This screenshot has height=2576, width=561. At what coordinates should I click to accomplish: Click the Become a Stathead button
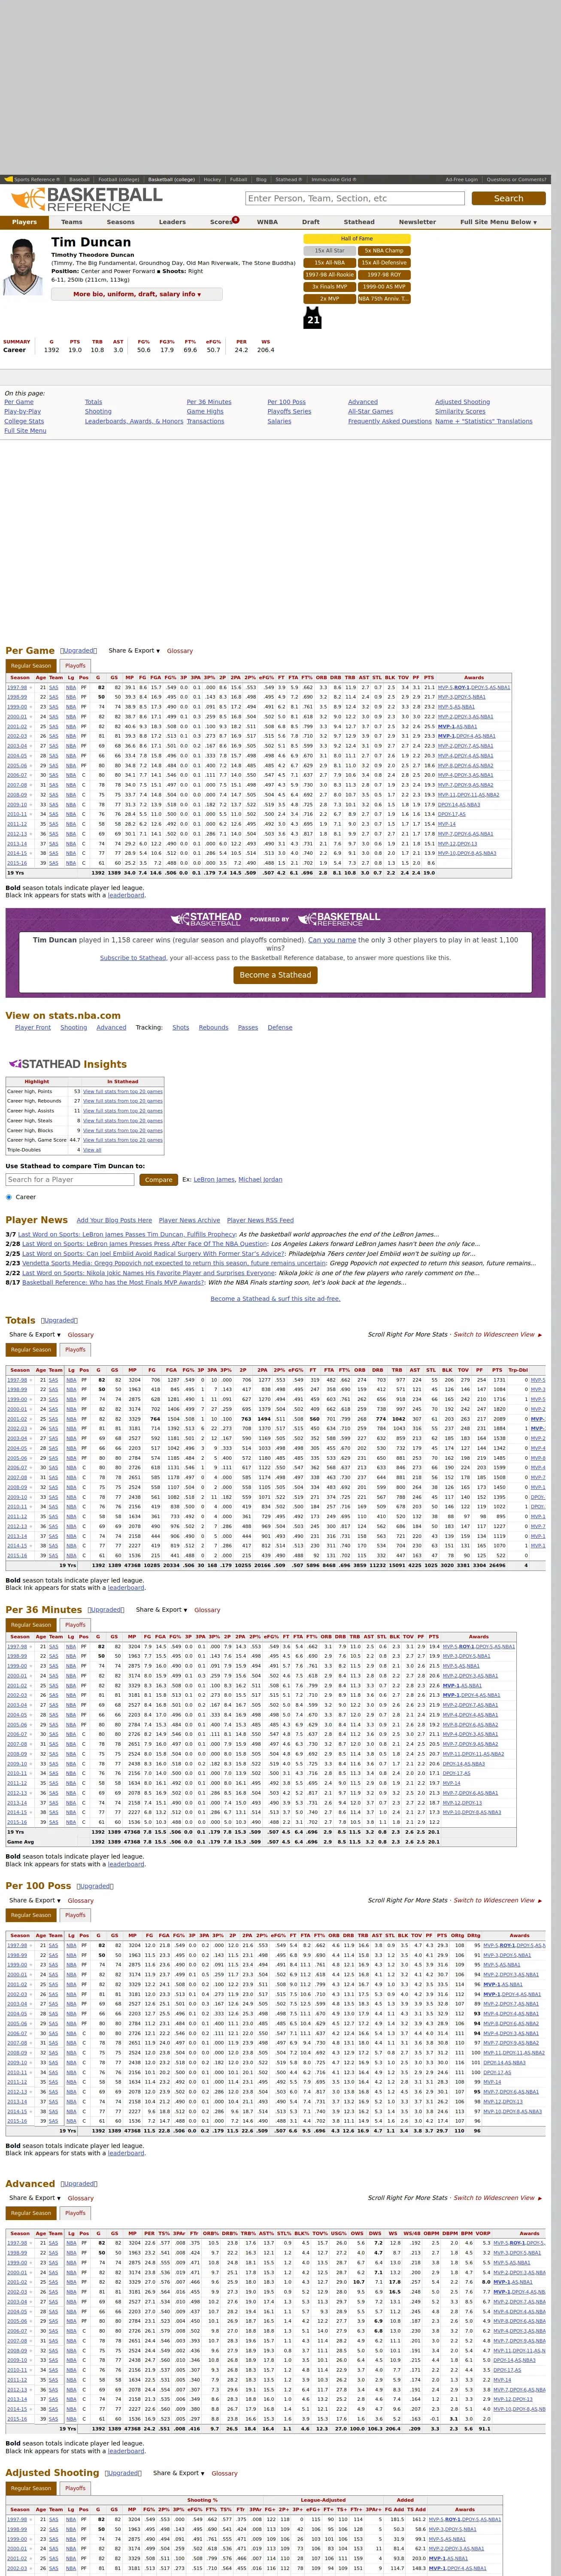[275, 974]
